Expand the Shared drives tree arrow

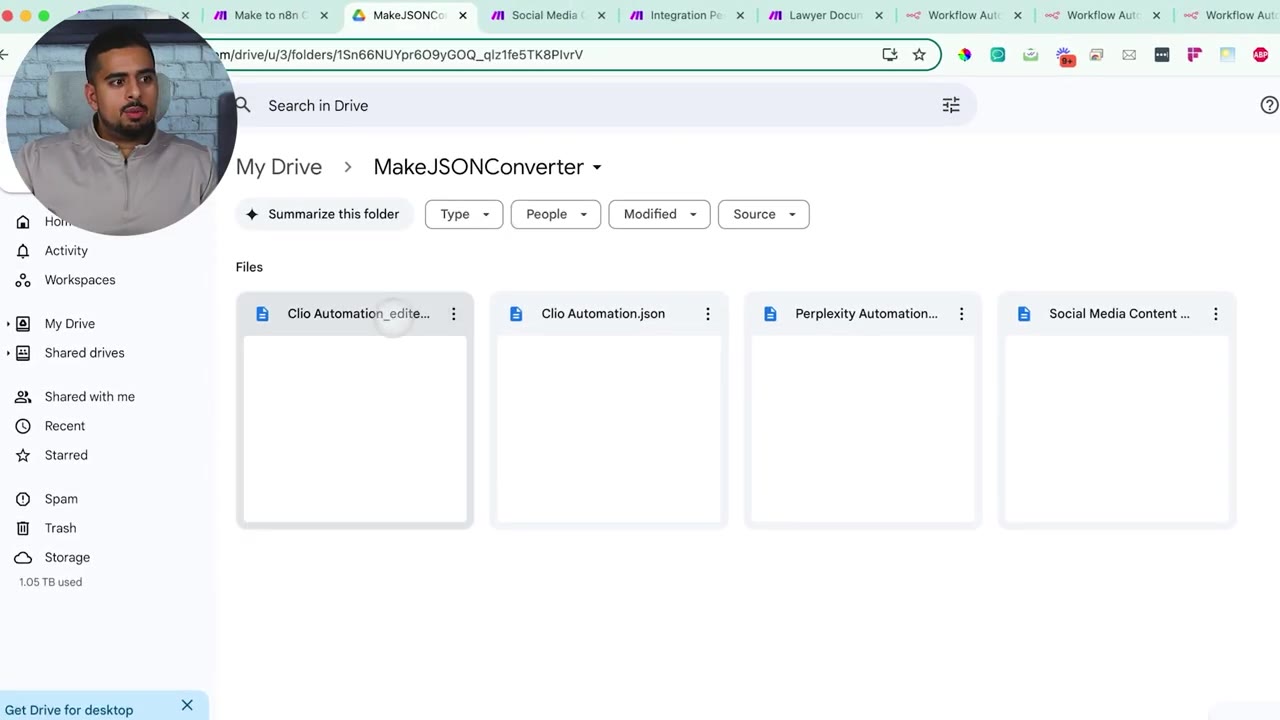pos(9,353)
